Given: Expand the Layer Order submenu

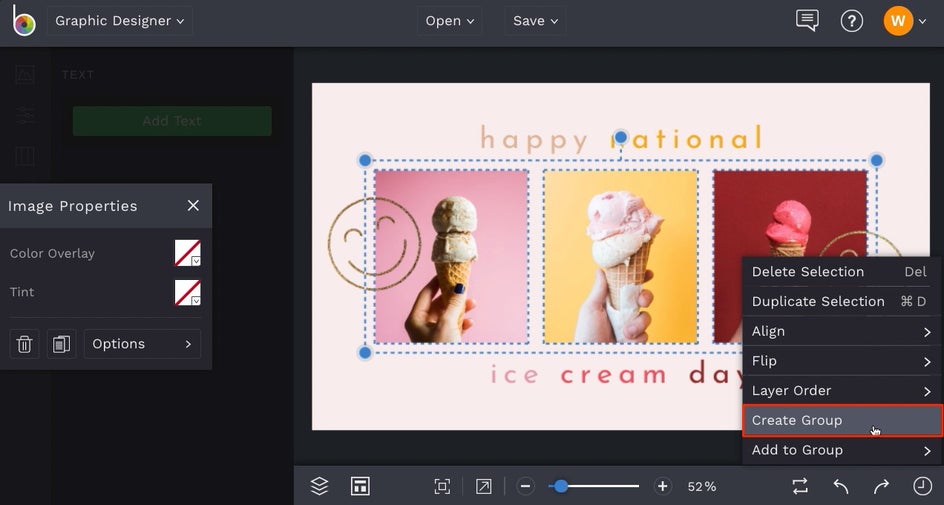Looking at the screenshot, I should pos(841,391).
